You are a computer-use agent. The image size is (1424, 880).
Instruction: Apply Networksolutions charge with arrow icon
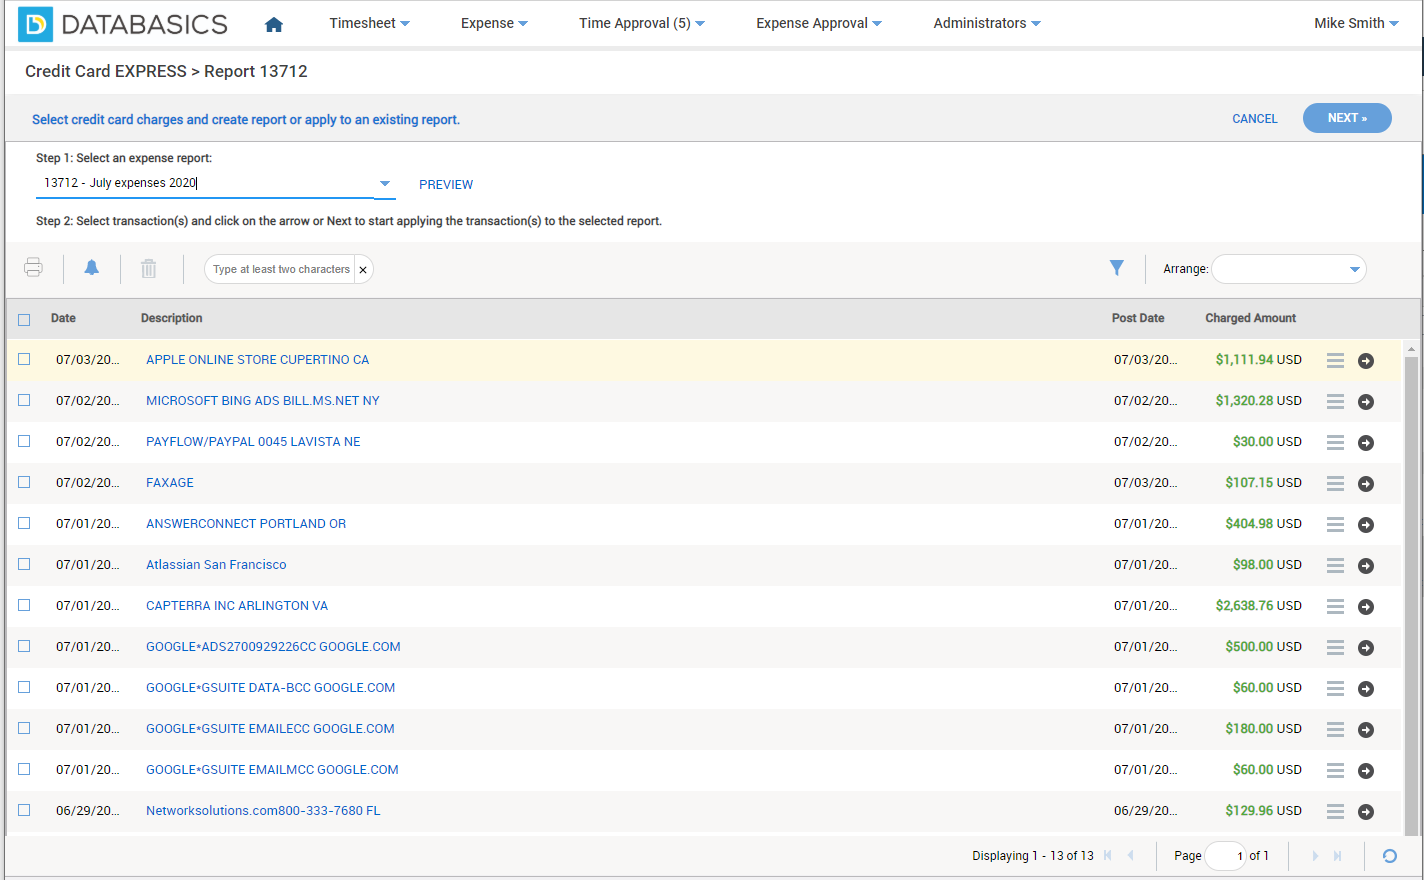pyautogui.click(x=1366, y=812)
